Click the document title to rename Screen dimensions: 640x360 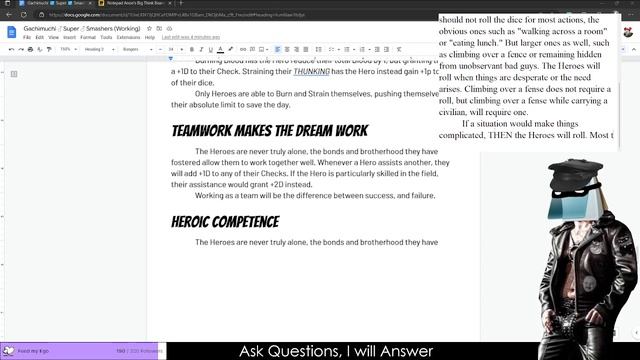pyautogui.click(x=82, y=29)
